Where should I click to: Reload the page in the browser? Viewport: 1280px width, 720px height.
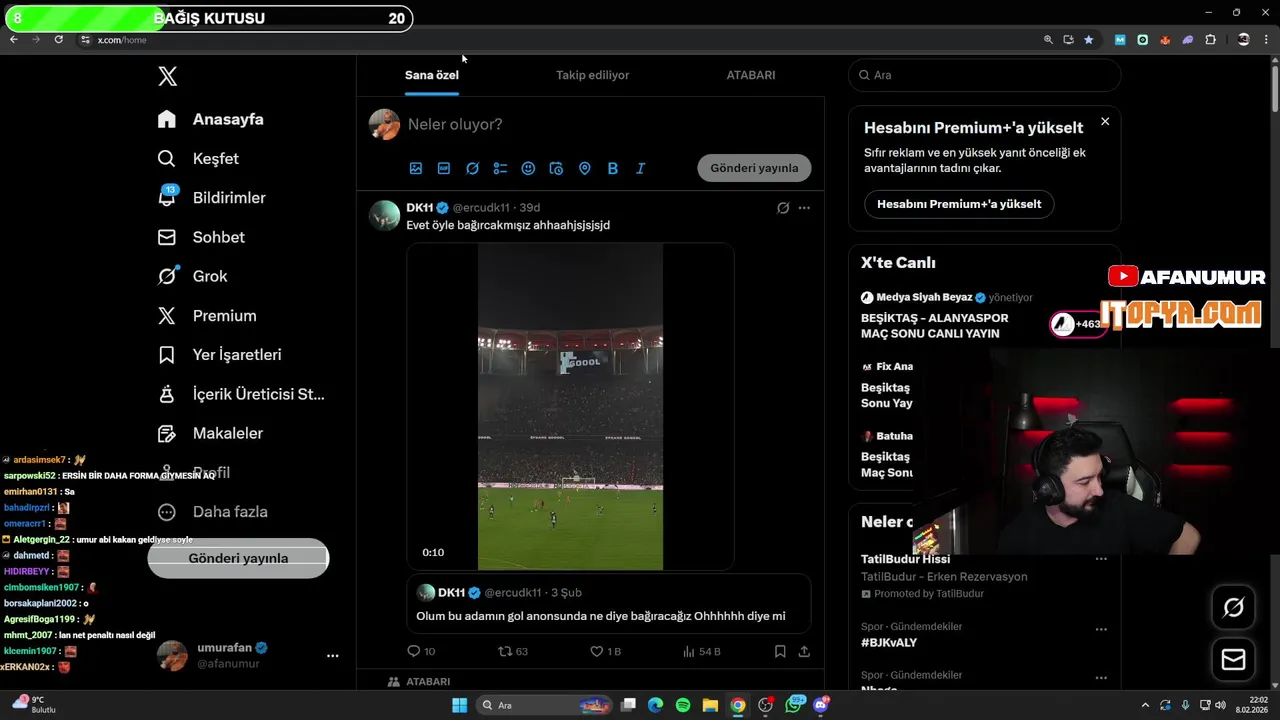coord(58,39)
